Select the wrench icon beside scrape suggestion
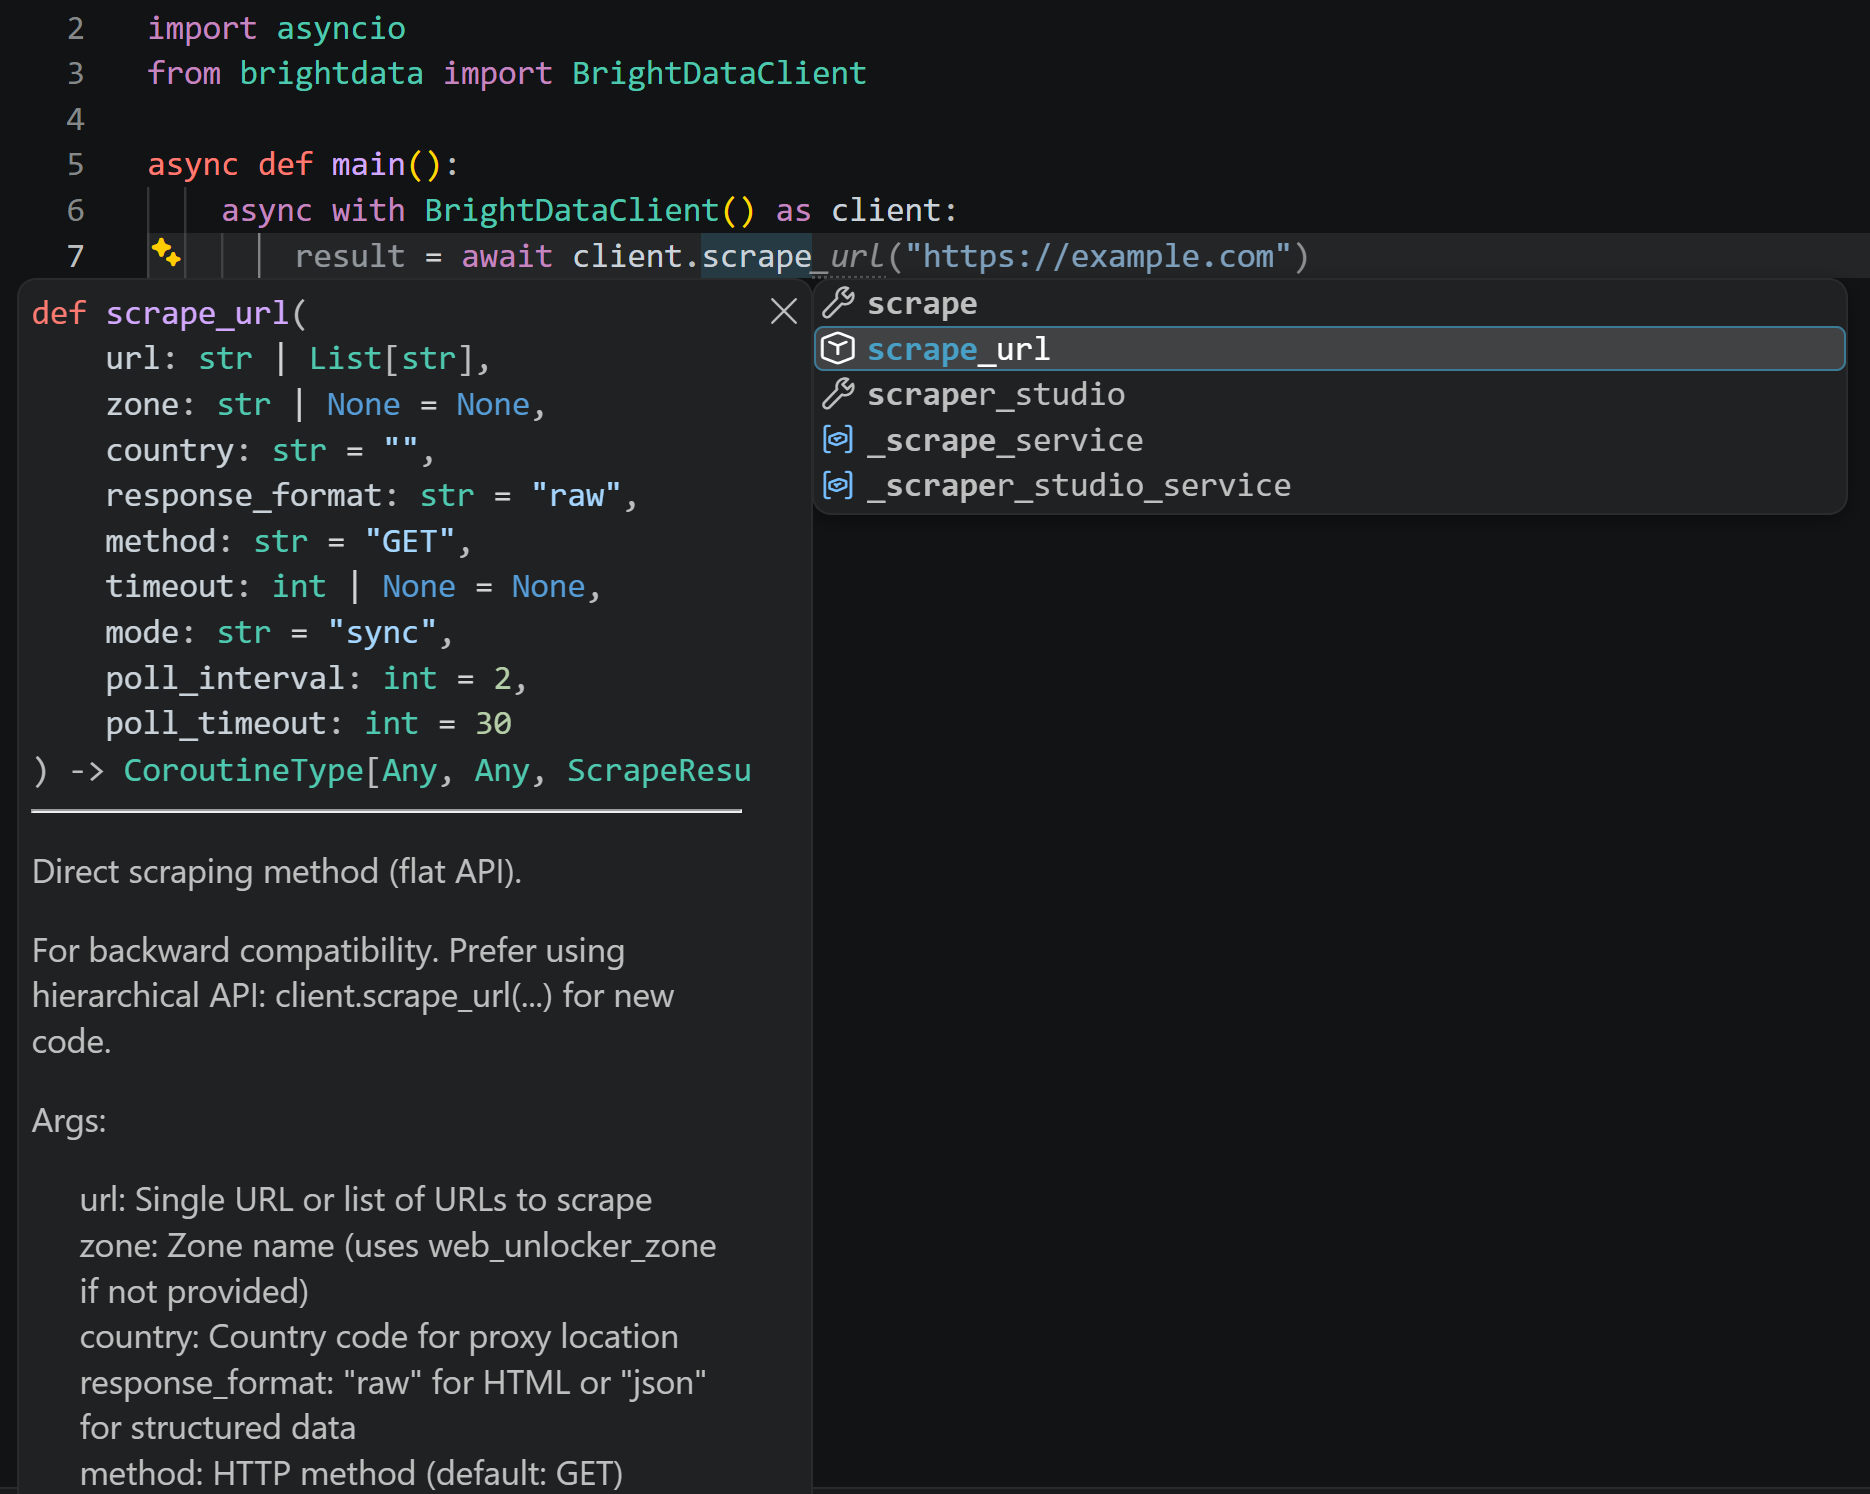The image size is (1870, 1494). (x=838, y=303)
